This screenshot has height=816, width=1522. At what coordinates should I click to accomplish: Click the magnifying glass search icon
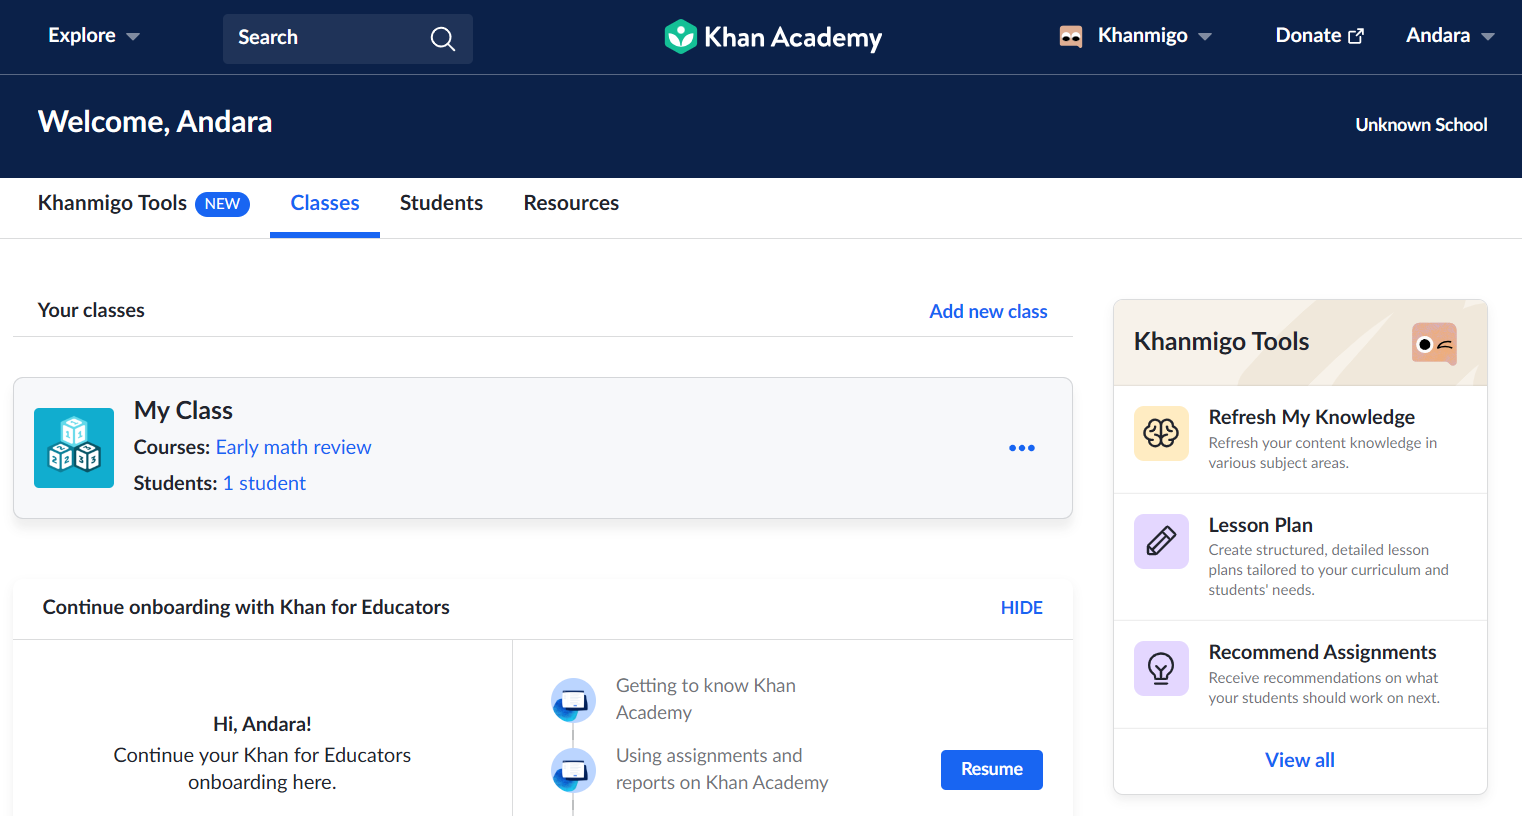442,39
